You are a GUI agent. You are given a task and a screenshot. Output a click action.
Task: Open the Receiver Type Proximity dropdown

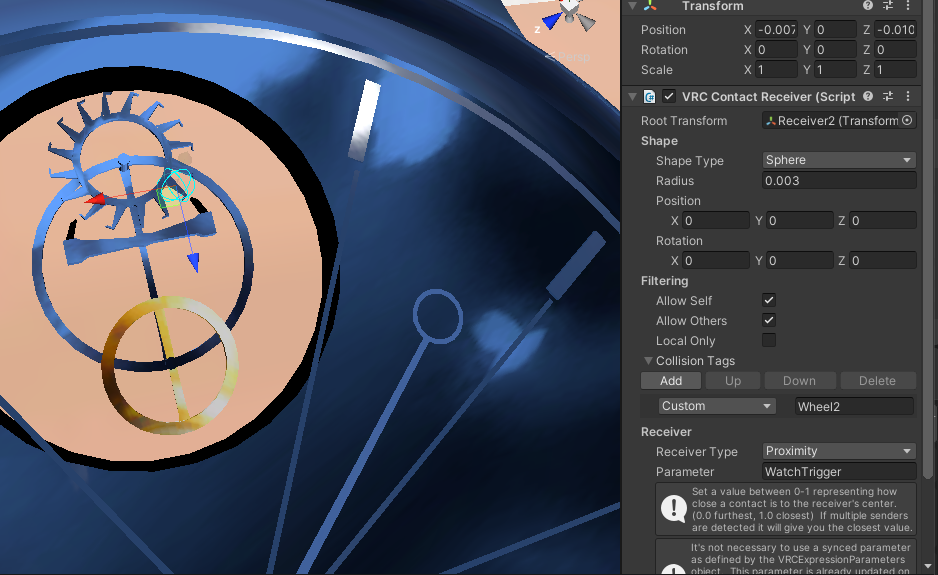click(x=838, y=451)
